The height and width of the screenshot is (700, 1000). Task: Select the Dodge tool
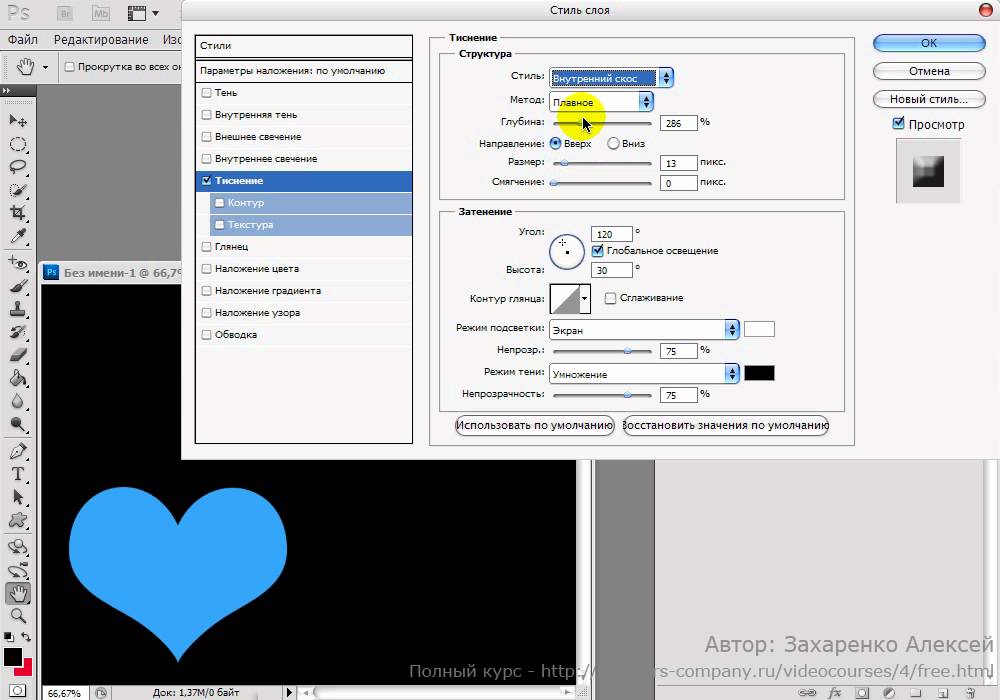tap(18, 425)
